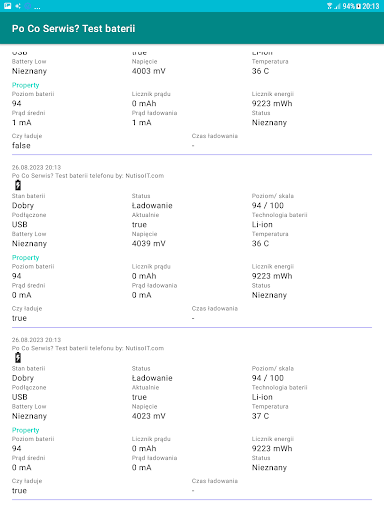Screen dimensions: 384x512
Task: Tap the charging battery icon above the 4039 mV entry
Action: (18, 185)
